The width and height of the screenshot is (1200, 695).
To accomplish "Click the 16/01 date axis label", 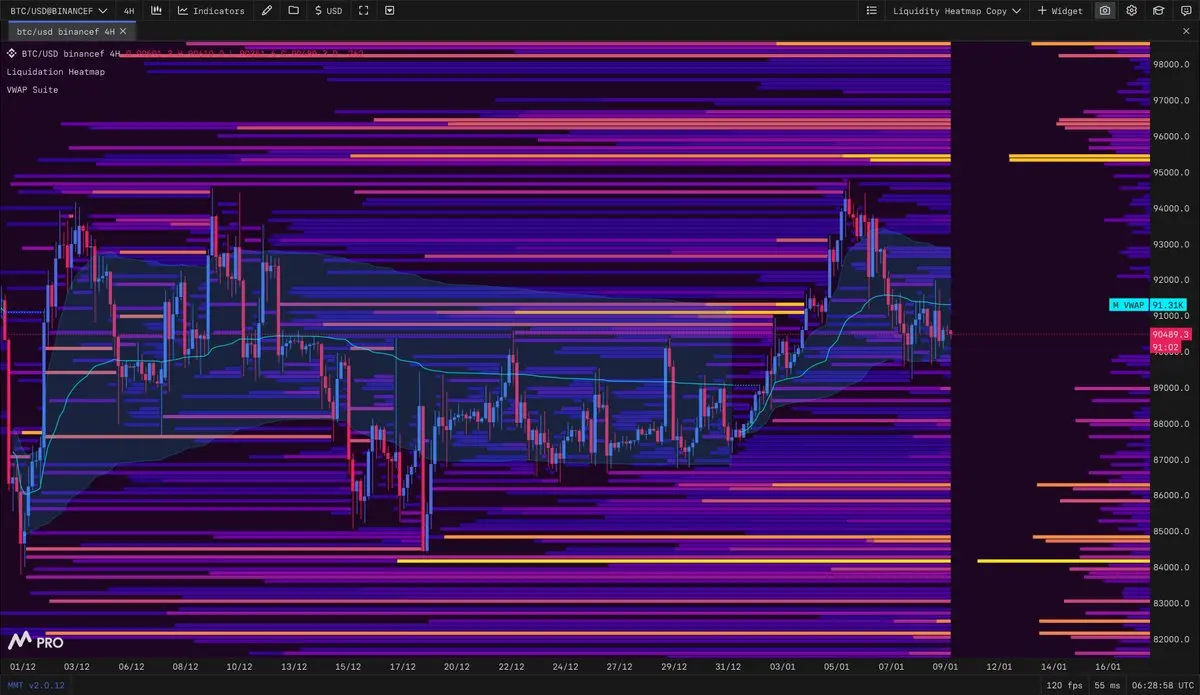I will [x=1108, y=666].
